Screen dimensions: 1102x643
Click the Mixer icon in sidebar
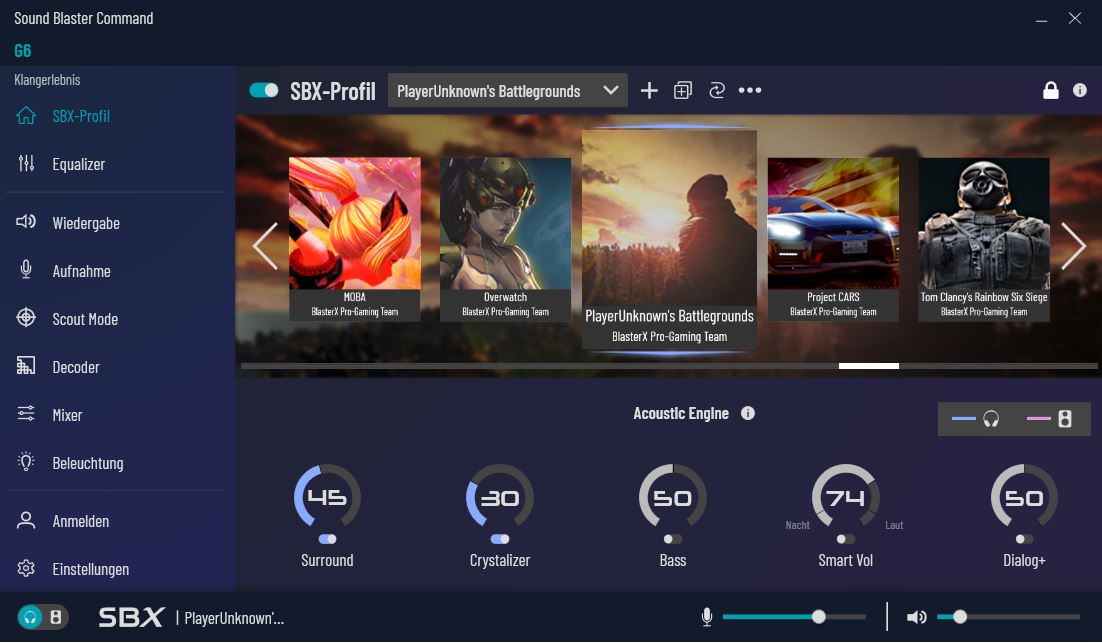26,414
